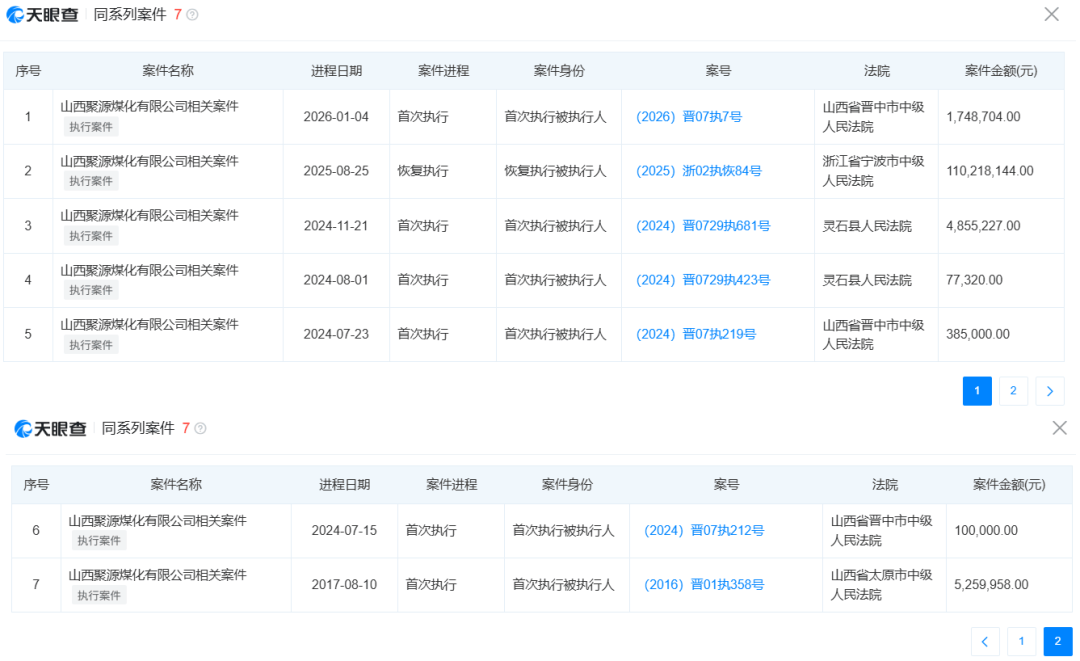Click the 天眼查 logo in top panel
The height and width of the screenshot is (661, 1080).
tap(43, 15)
